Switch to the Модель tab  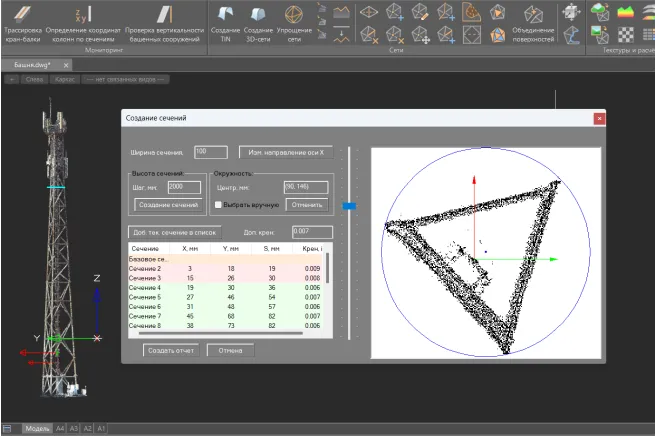click(37, 428)
